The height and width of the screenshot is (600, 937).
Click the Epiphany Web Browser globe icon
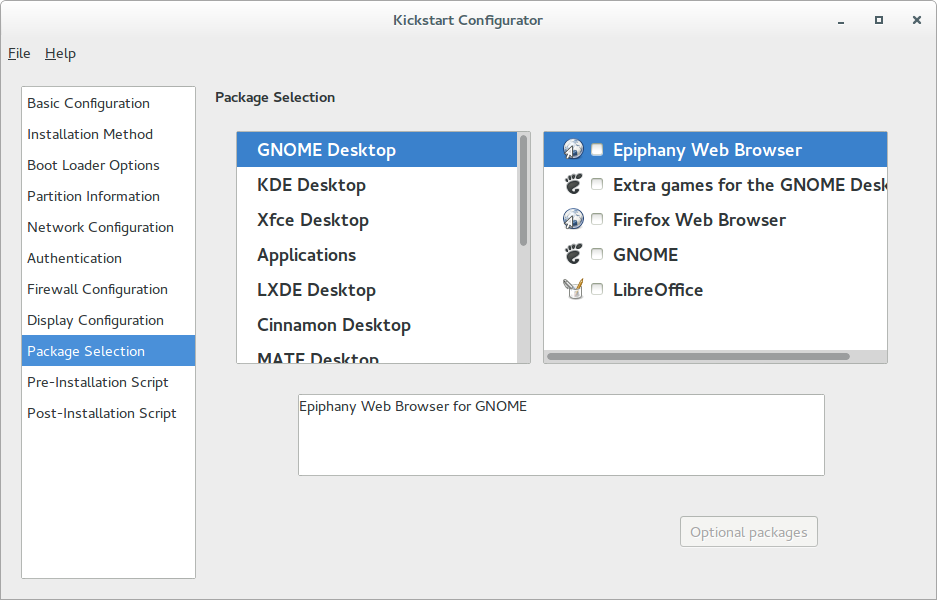point(573,149)
